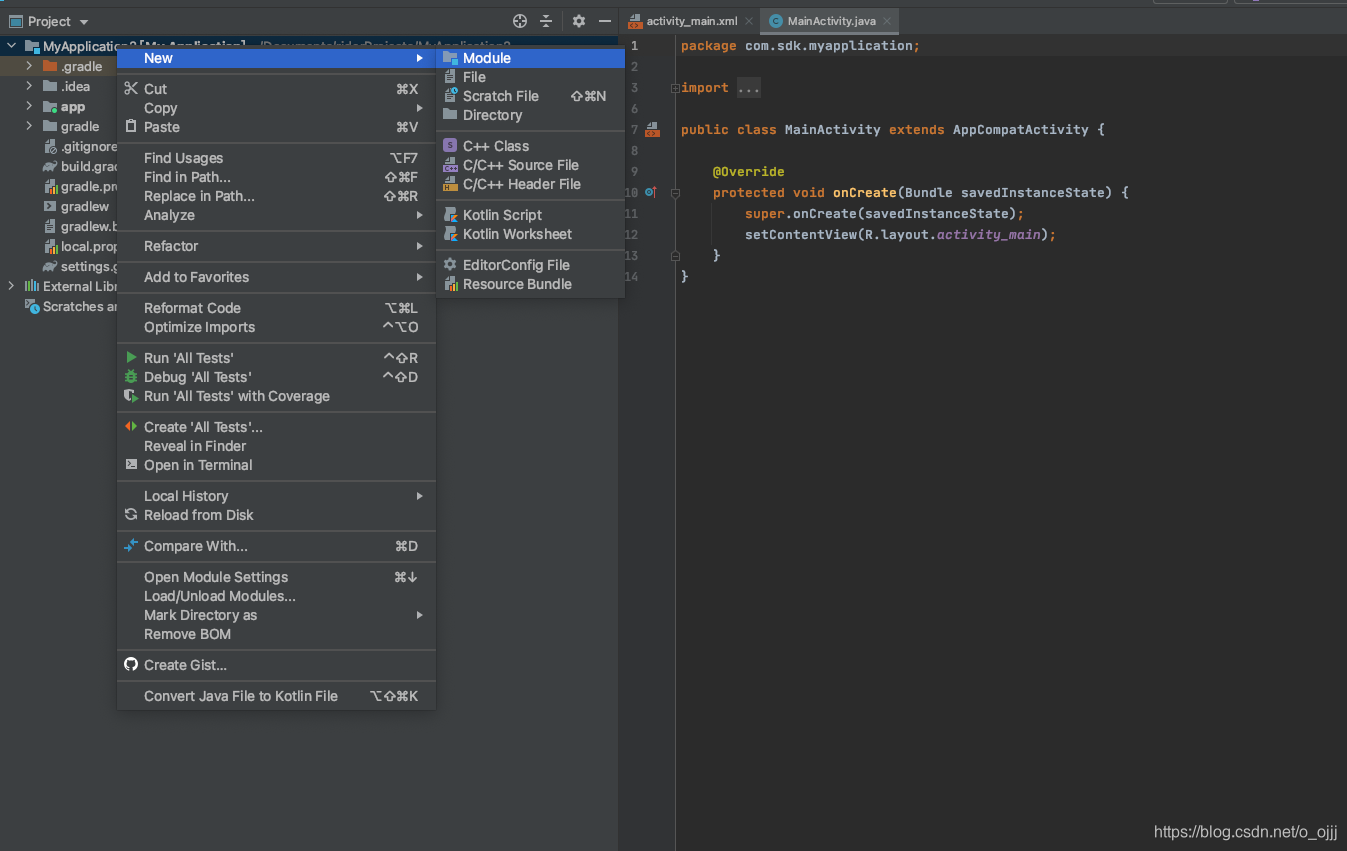The image size is (1347, 851).
Task: Choose Find in Path...
Action: 276,177
